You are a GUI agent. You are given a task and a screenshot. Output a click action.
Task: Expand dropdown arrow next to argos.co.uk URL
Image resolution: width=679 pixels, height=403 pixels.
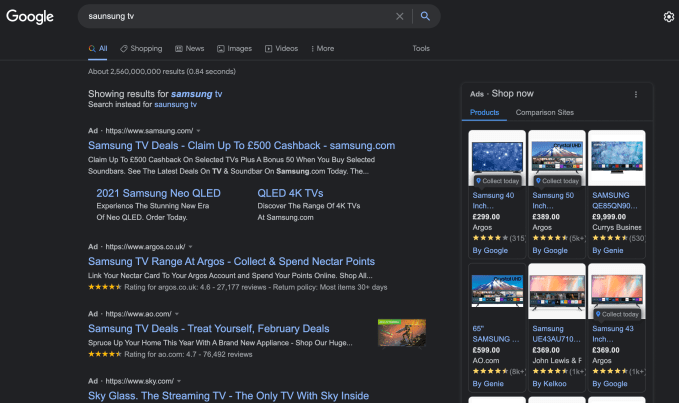tap(190, 247)
